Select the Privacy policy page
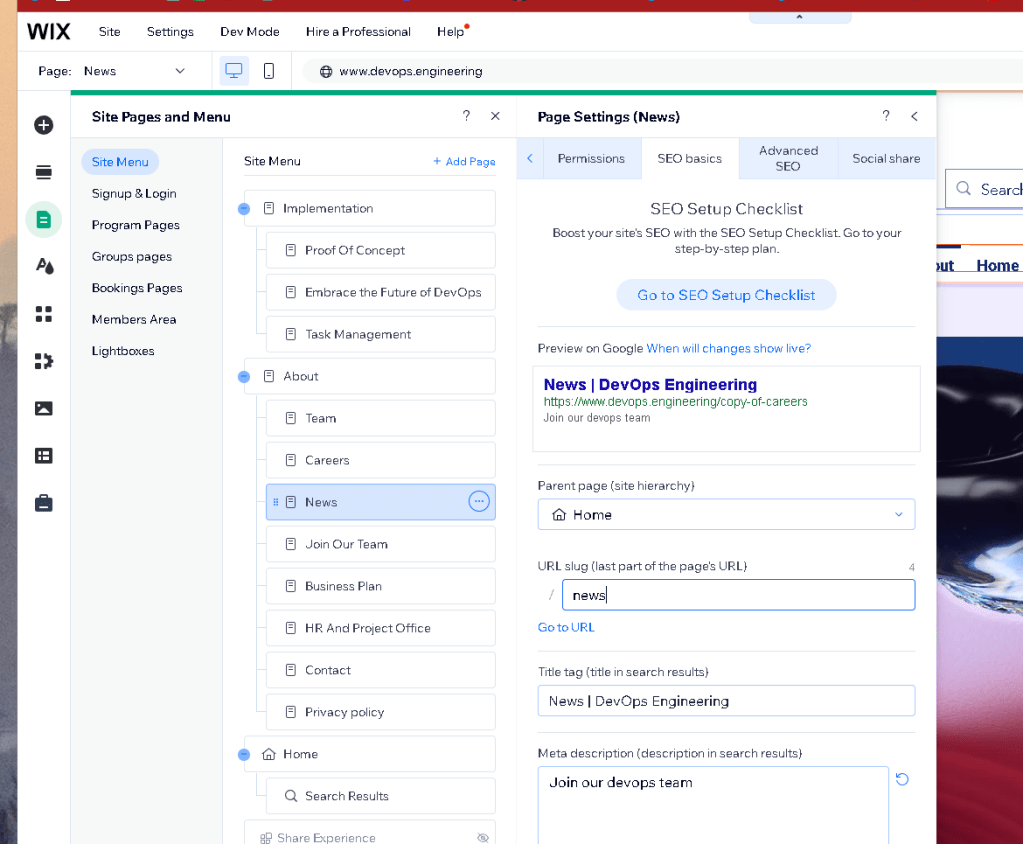1023x844 pixels. coord(380,712)
